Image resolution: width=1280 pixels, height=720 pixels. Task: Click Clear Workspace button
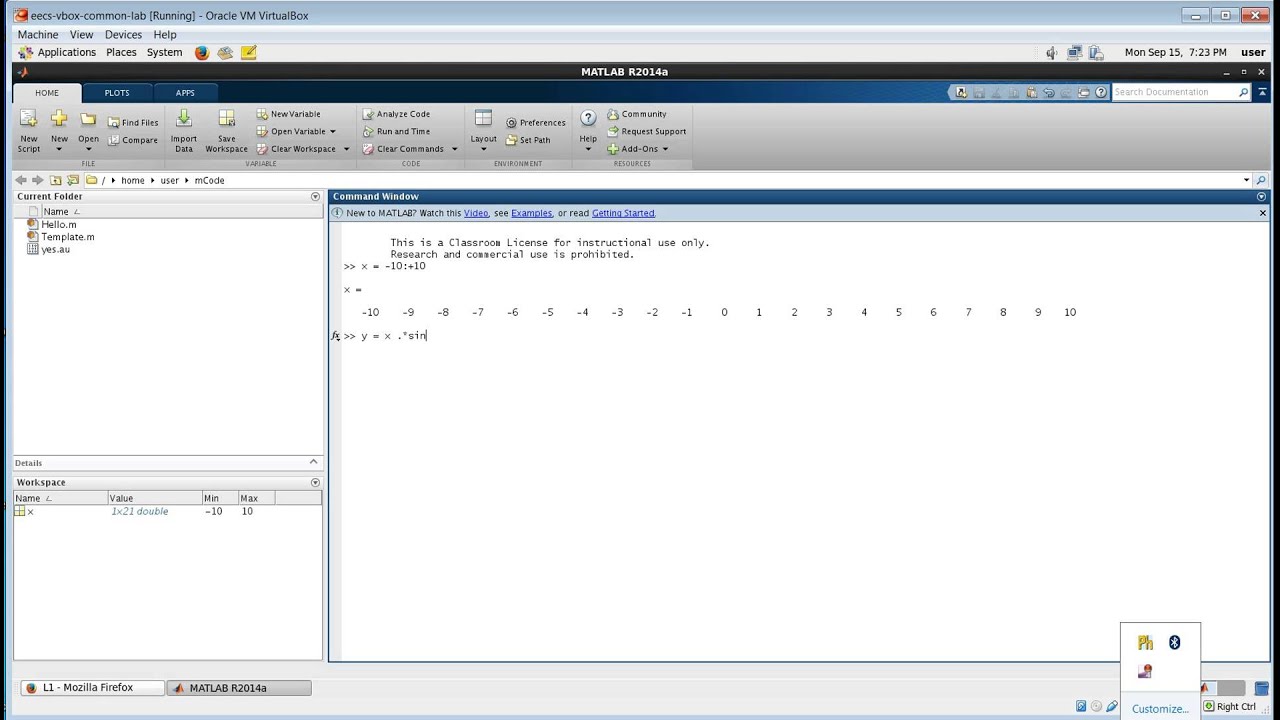point(297,149)
